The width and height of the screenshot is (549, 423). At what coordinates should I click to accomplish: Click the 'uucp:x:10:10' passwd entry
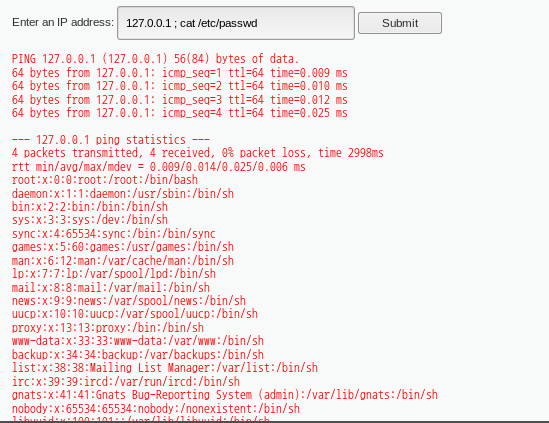(135, 314)
